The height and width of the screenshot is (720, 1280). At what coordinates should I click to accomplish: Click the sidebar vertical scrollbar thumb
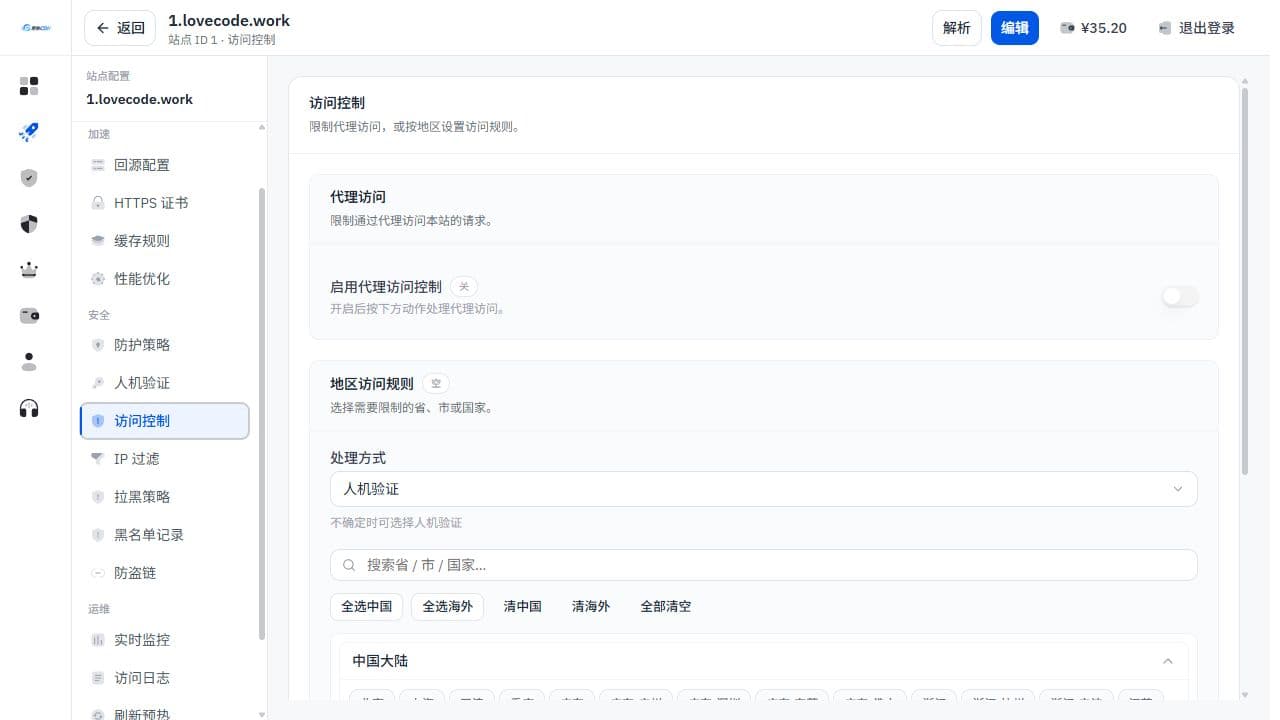tap(262, 413)
